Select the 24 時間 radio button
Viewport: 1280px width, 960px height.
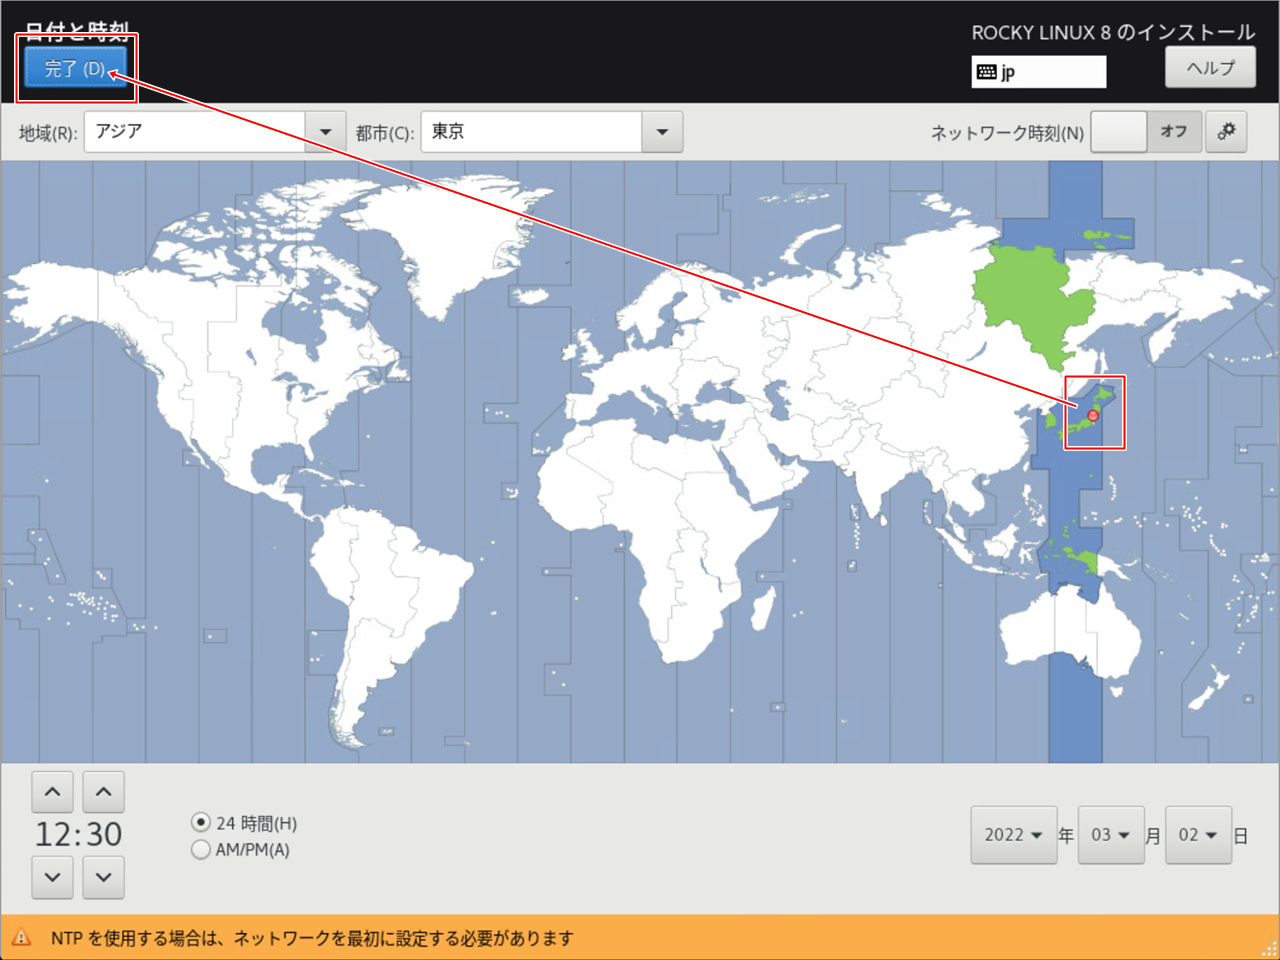click(201, 823)
